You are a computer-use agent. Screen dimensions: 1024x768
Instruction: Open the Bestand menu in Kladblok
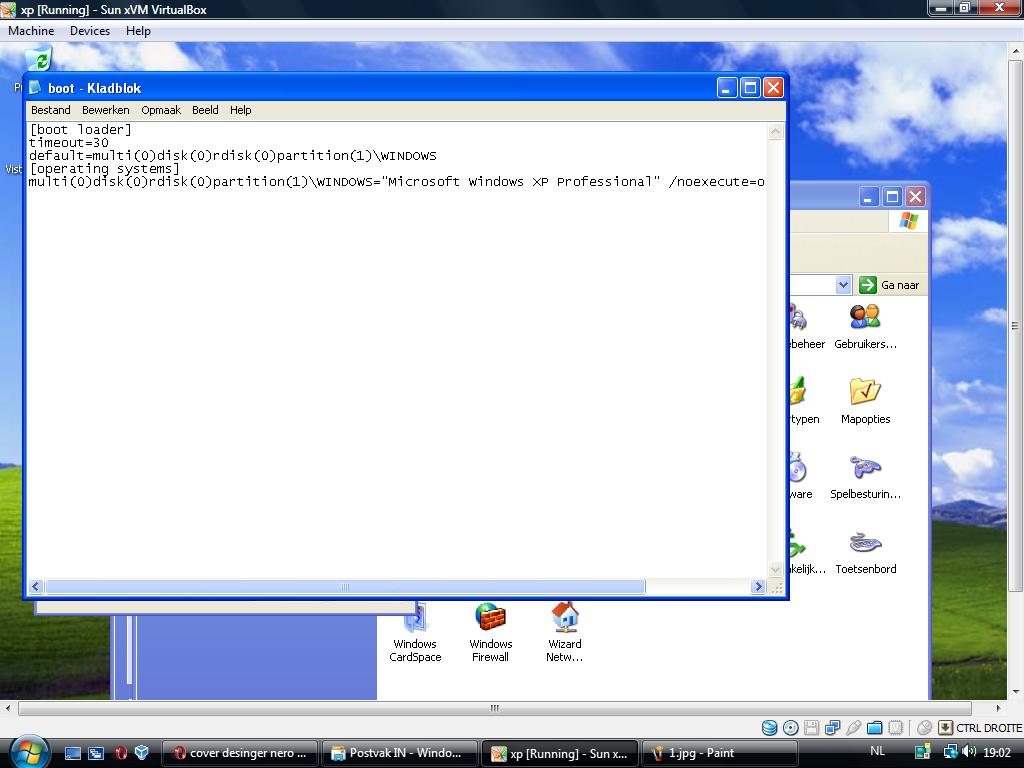click(x=50, y=110)
